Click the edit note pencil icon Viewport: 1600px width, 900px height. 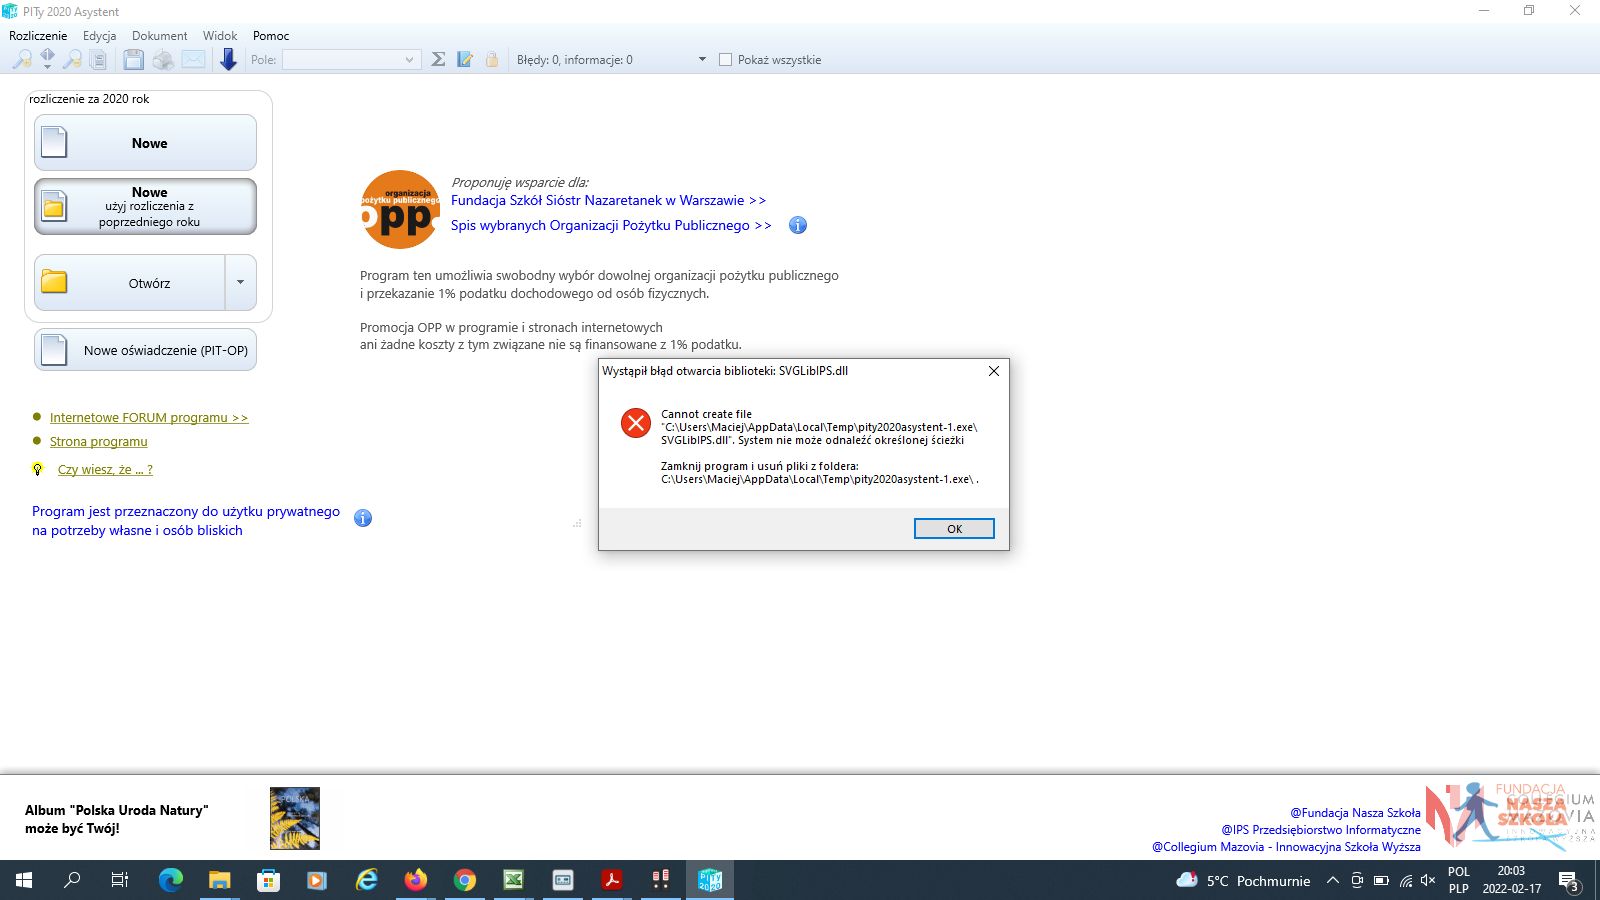click(x=465, y=60)
